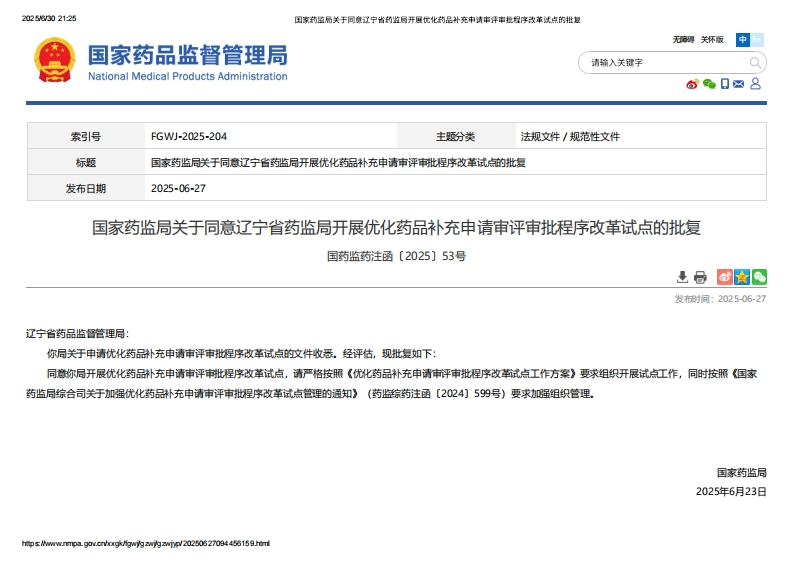Share article to Weibo red button
793x561 pixels.
[x=725, y=277]
